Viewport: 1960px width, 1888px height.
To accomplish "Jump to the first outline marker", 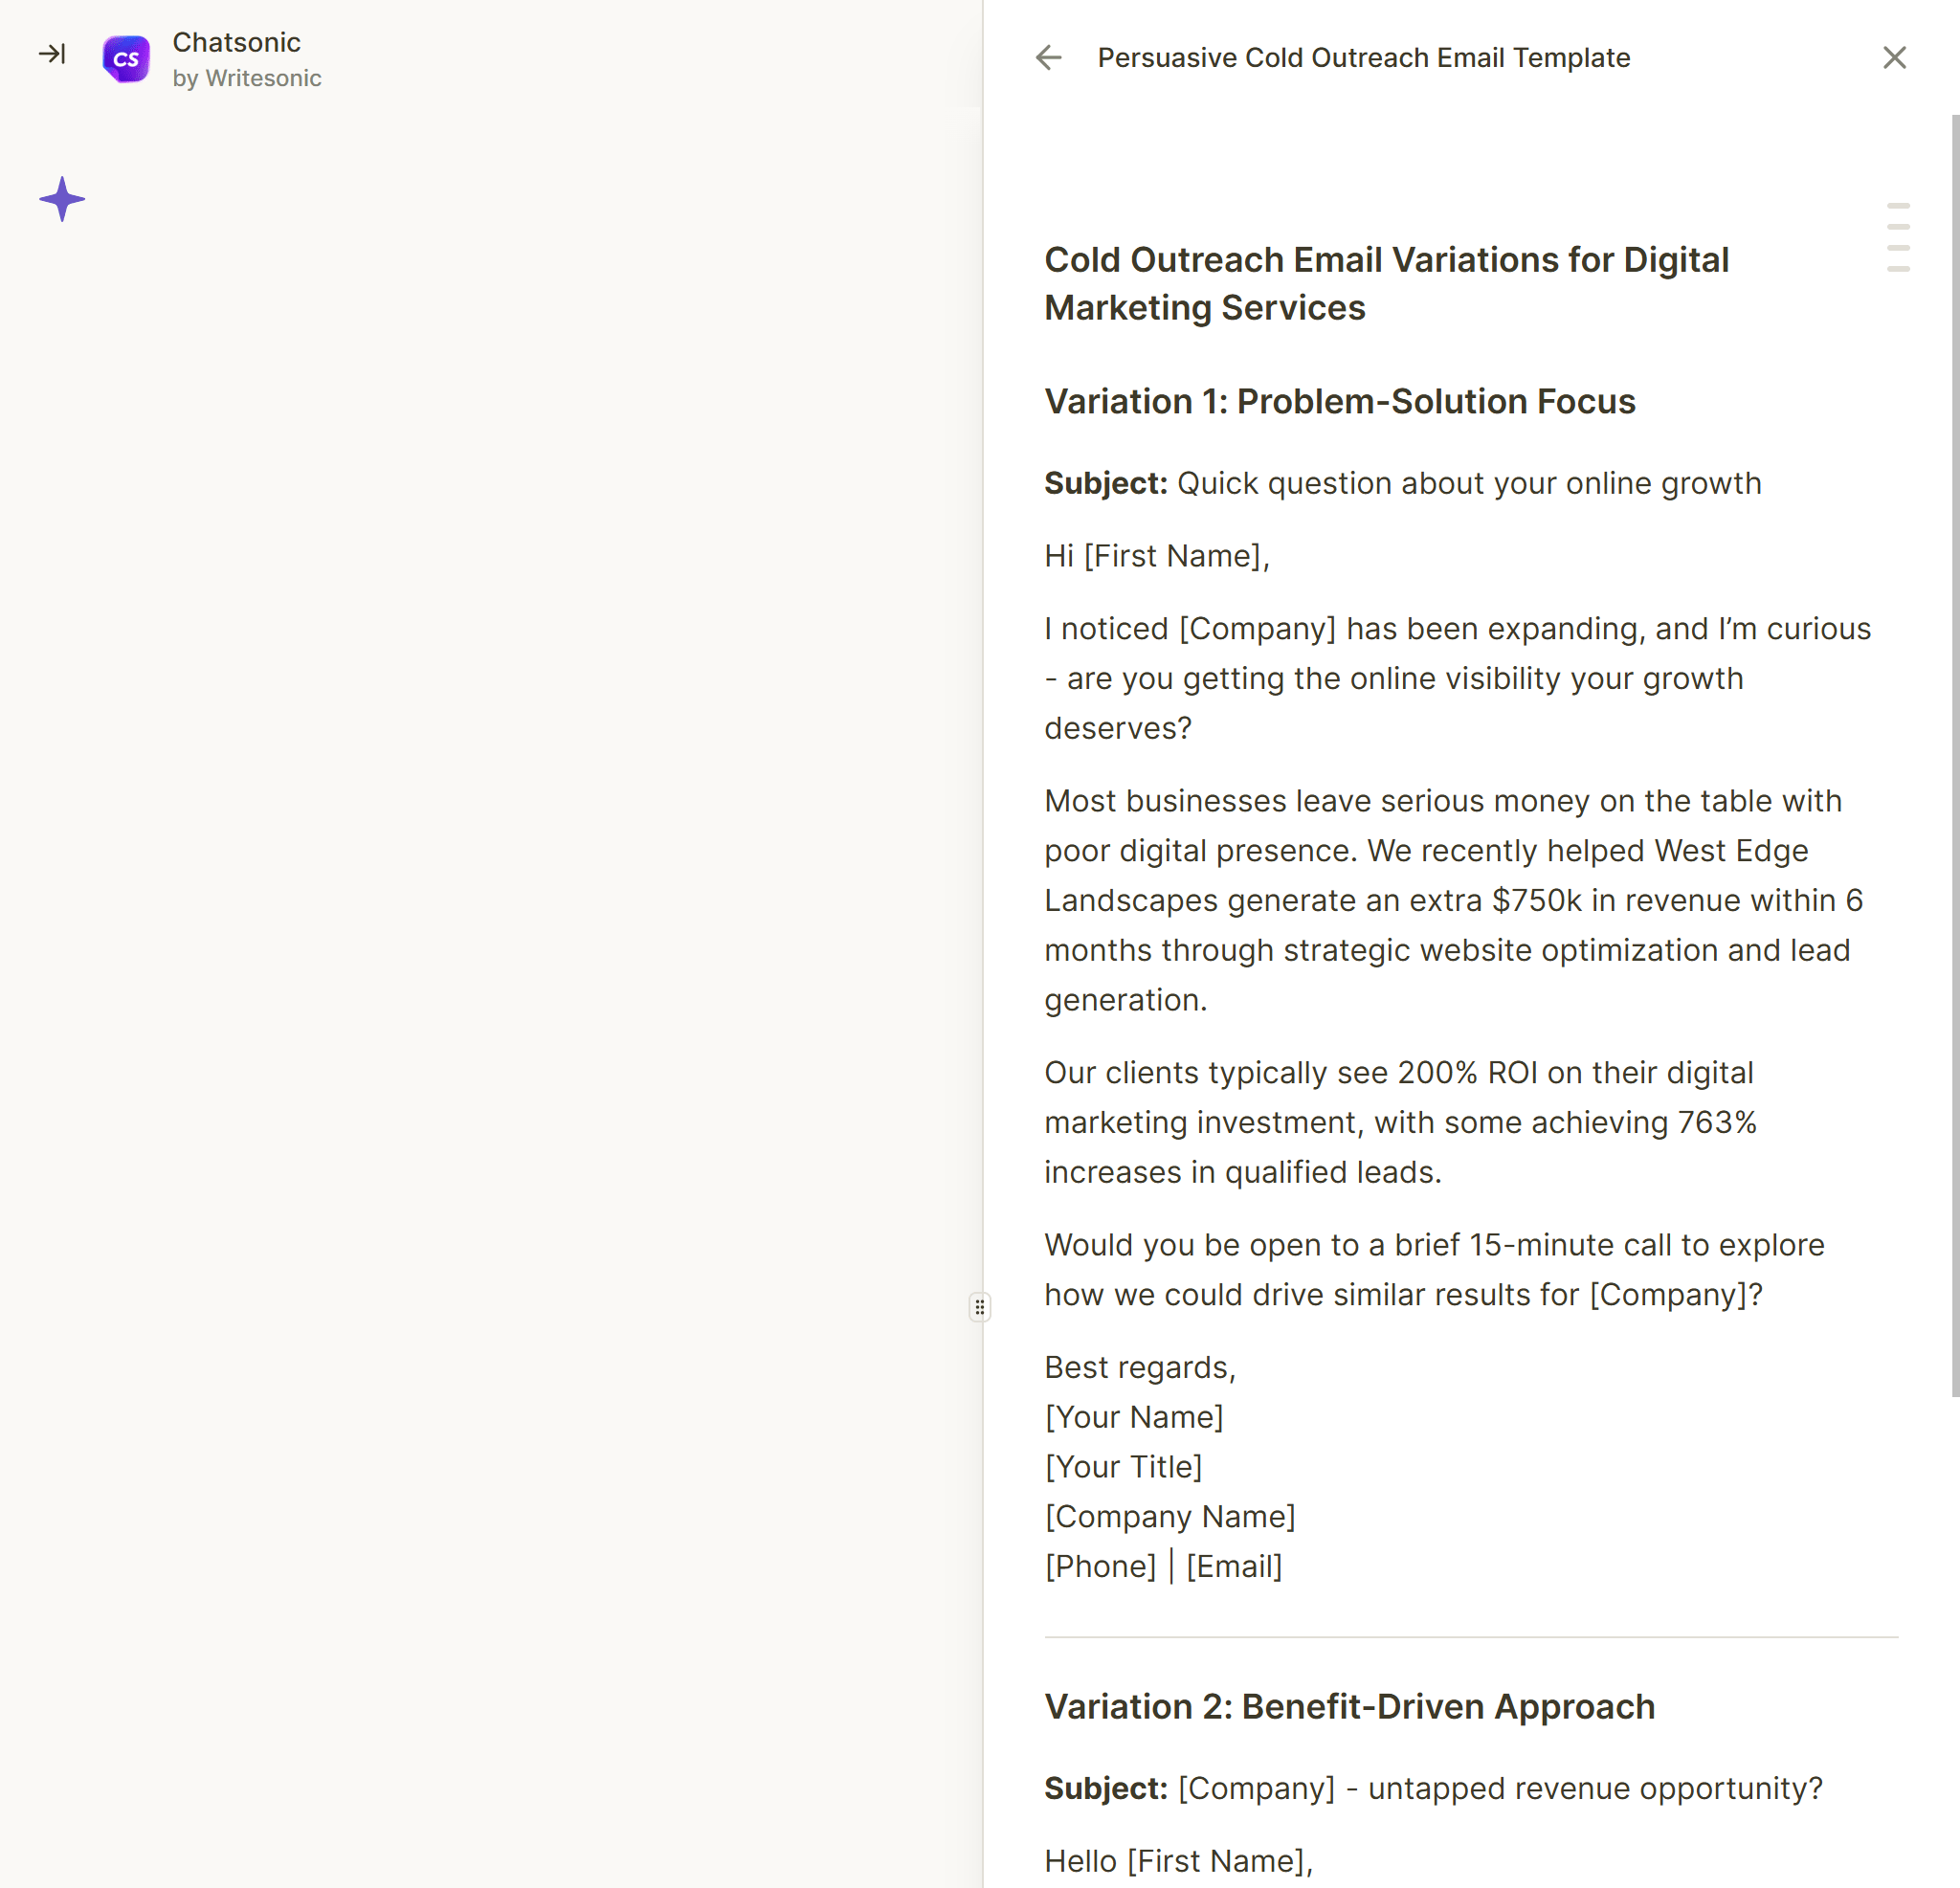I will 1898,206.
